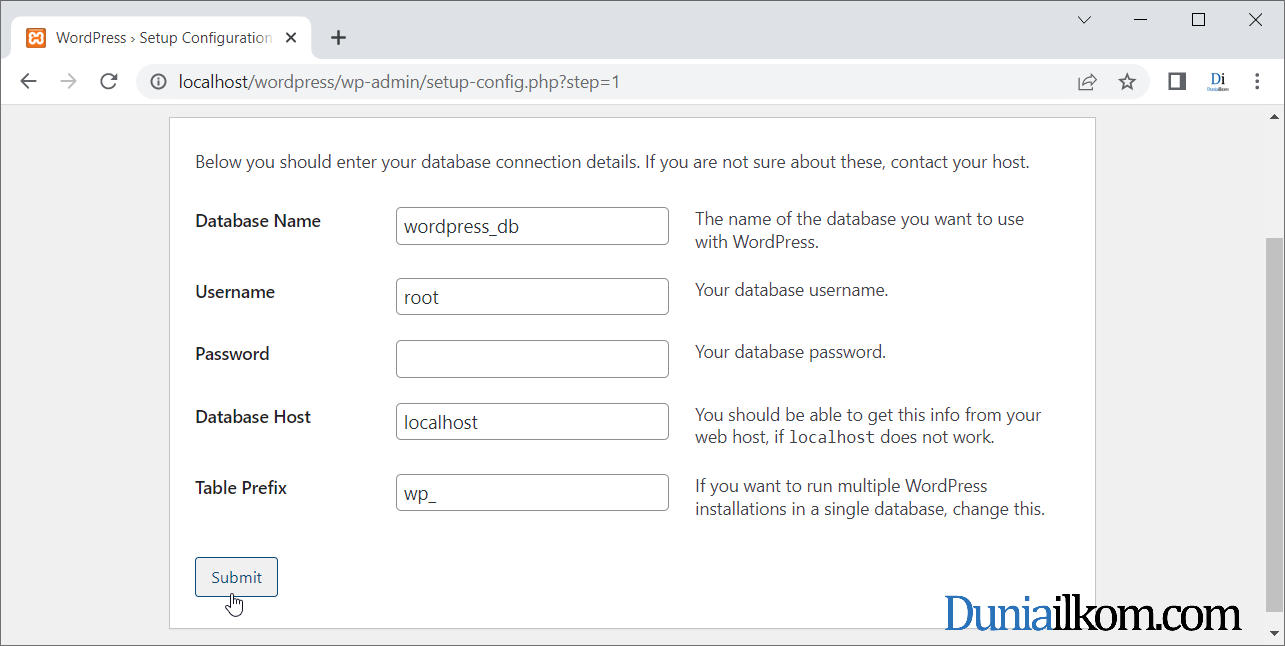Focus the Username field
Viewport: 1285px width, 646px height.
tap(532, 297)
